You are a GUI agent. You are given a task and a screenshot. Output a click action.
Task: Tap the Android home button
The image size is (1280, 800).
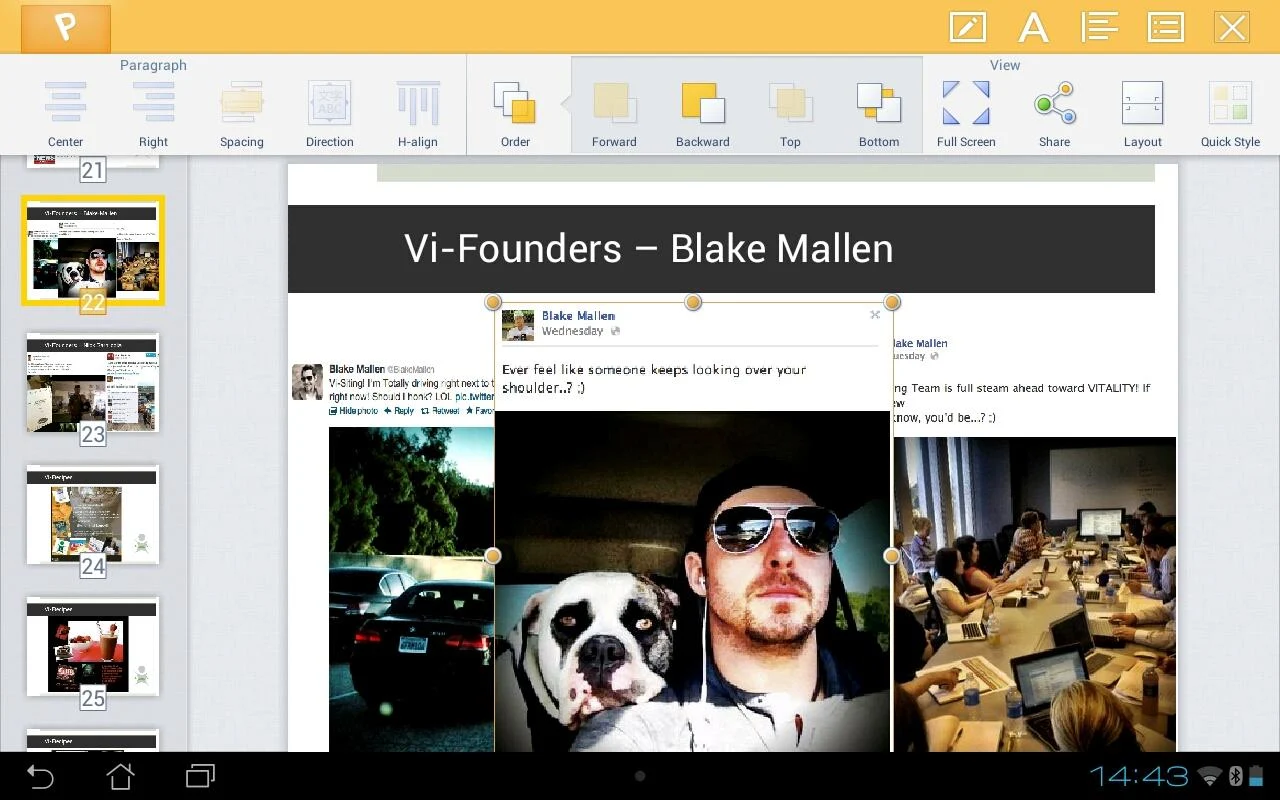point(120,776)
